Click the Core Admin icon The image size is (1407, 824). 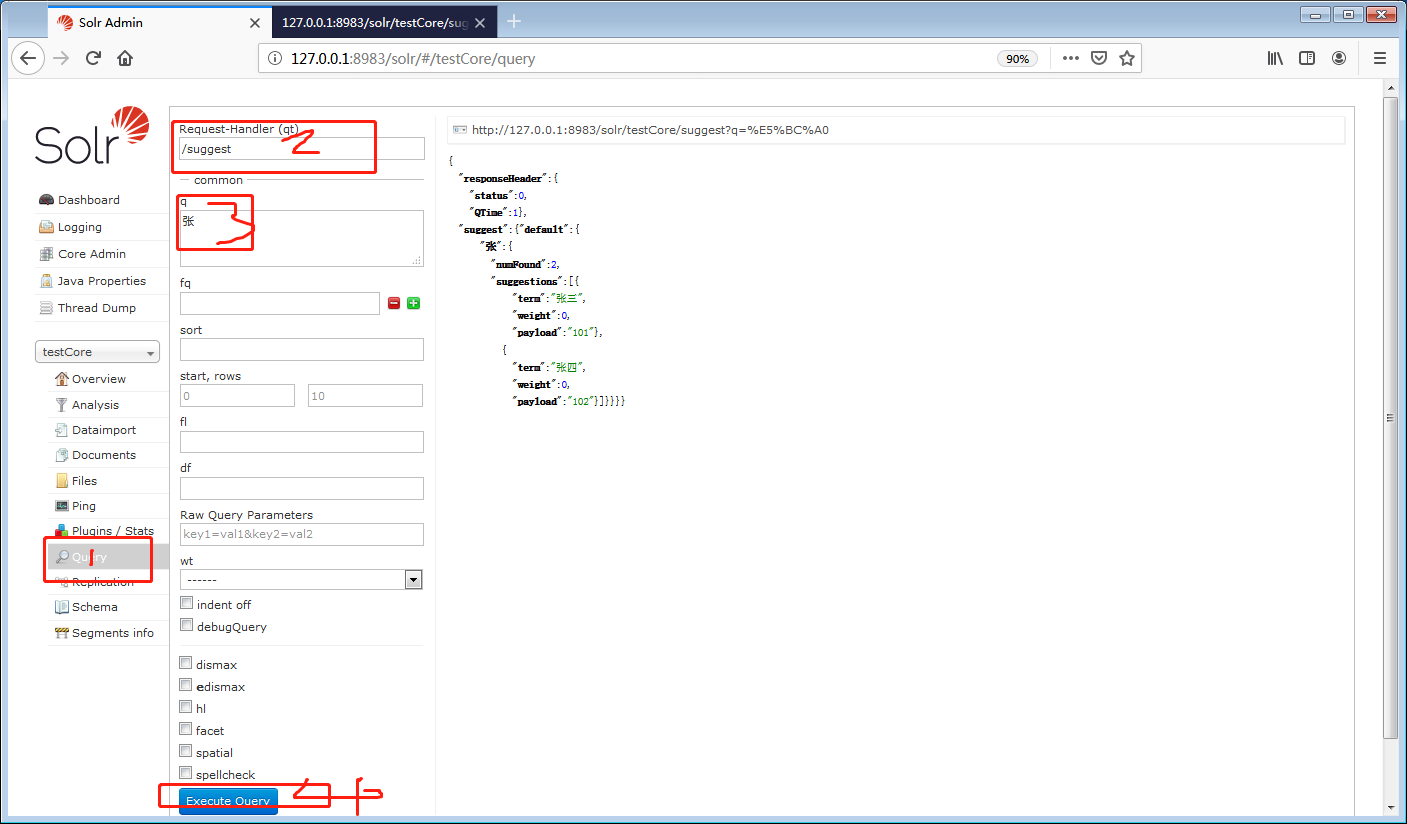[x=46, y=254]
